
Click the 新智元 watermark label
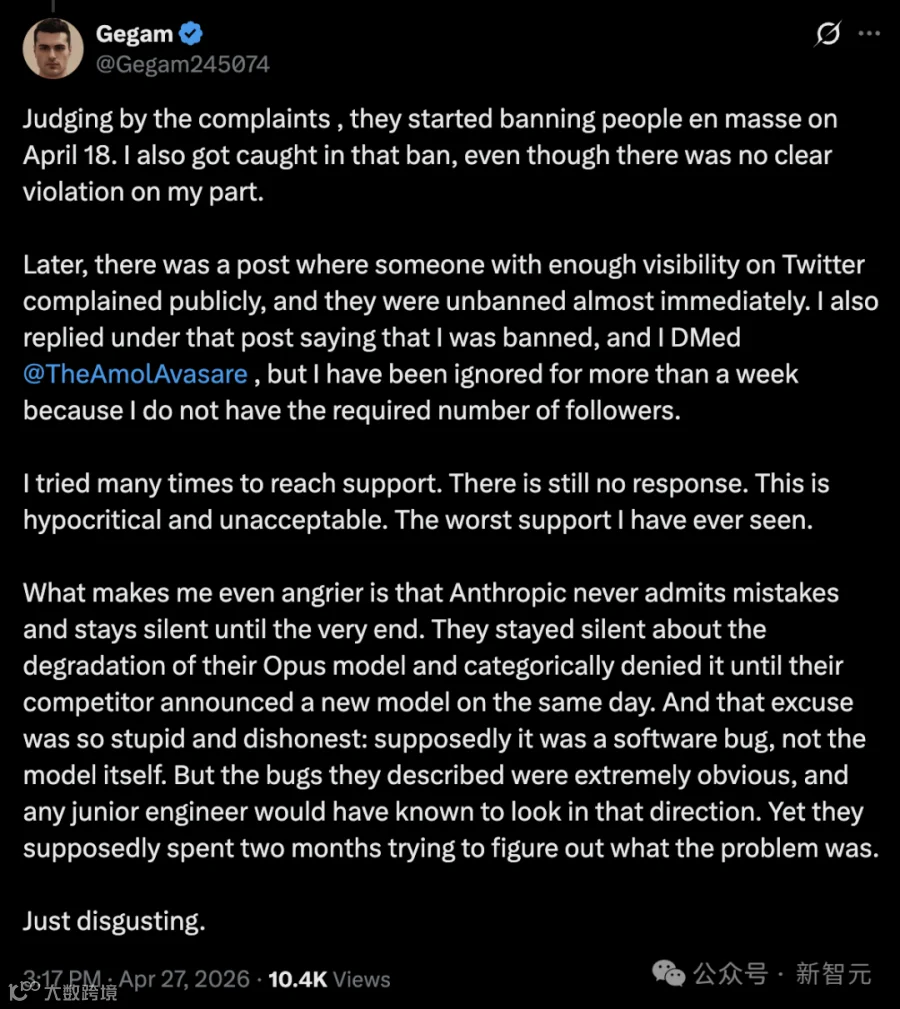click(833, 974)
